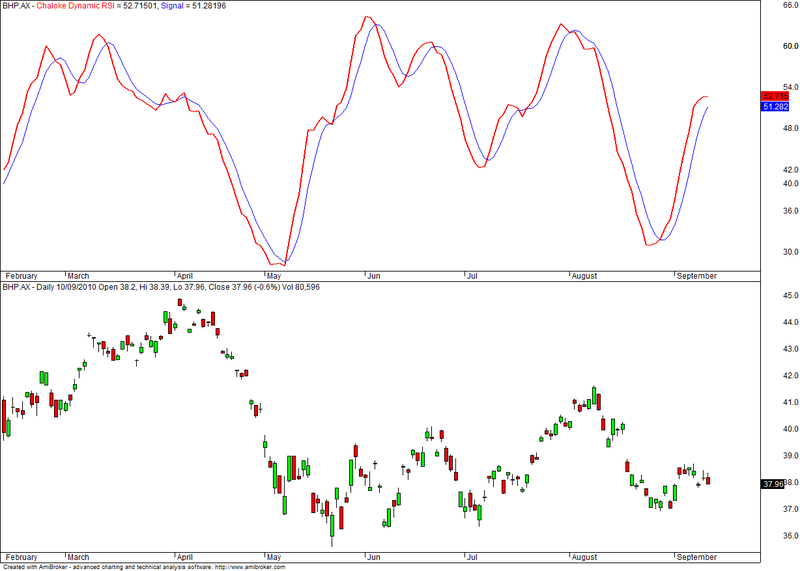Click the April label under the candlestick pane

tap(185, 557)
